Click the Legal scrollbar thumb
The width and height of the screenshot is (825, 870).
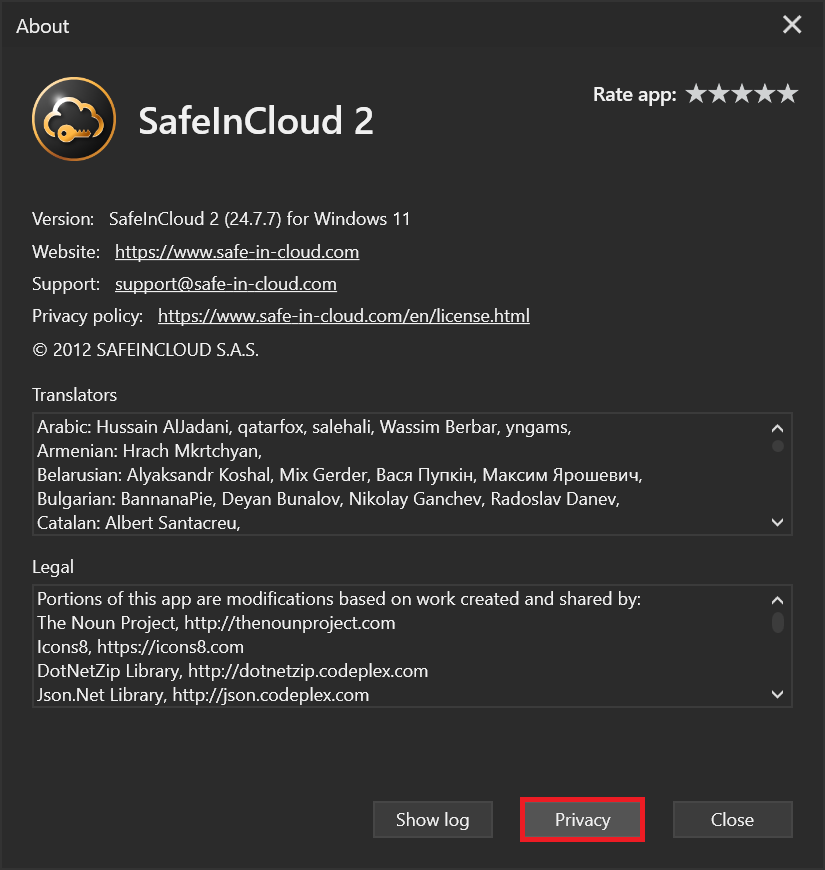778,622
